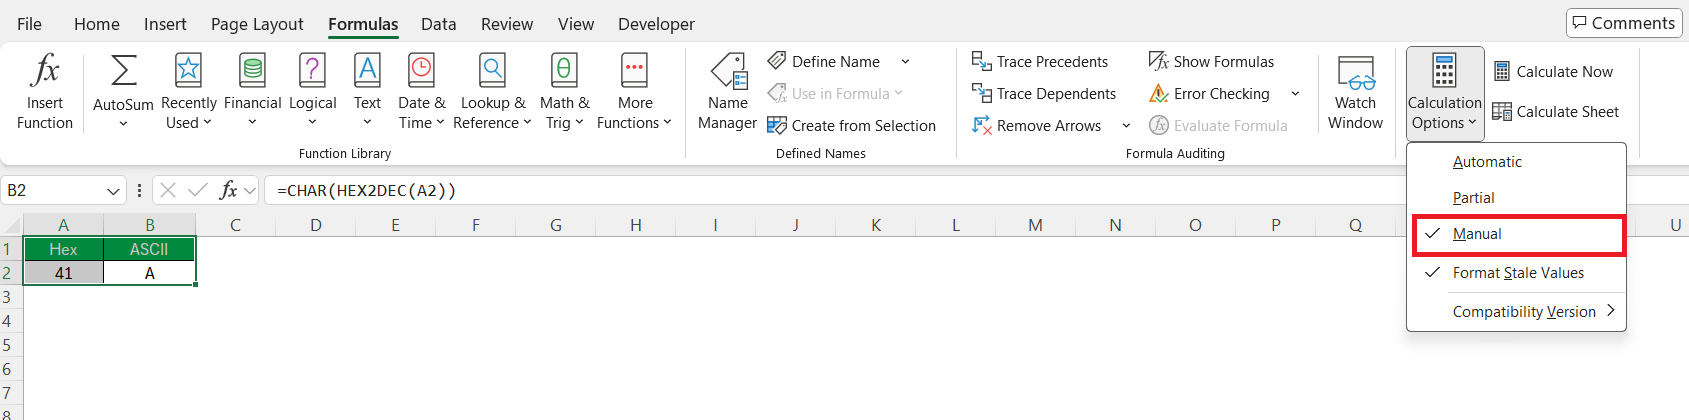Select cell B2 containing A
The image size is (1689, 420).
point(149,273)
